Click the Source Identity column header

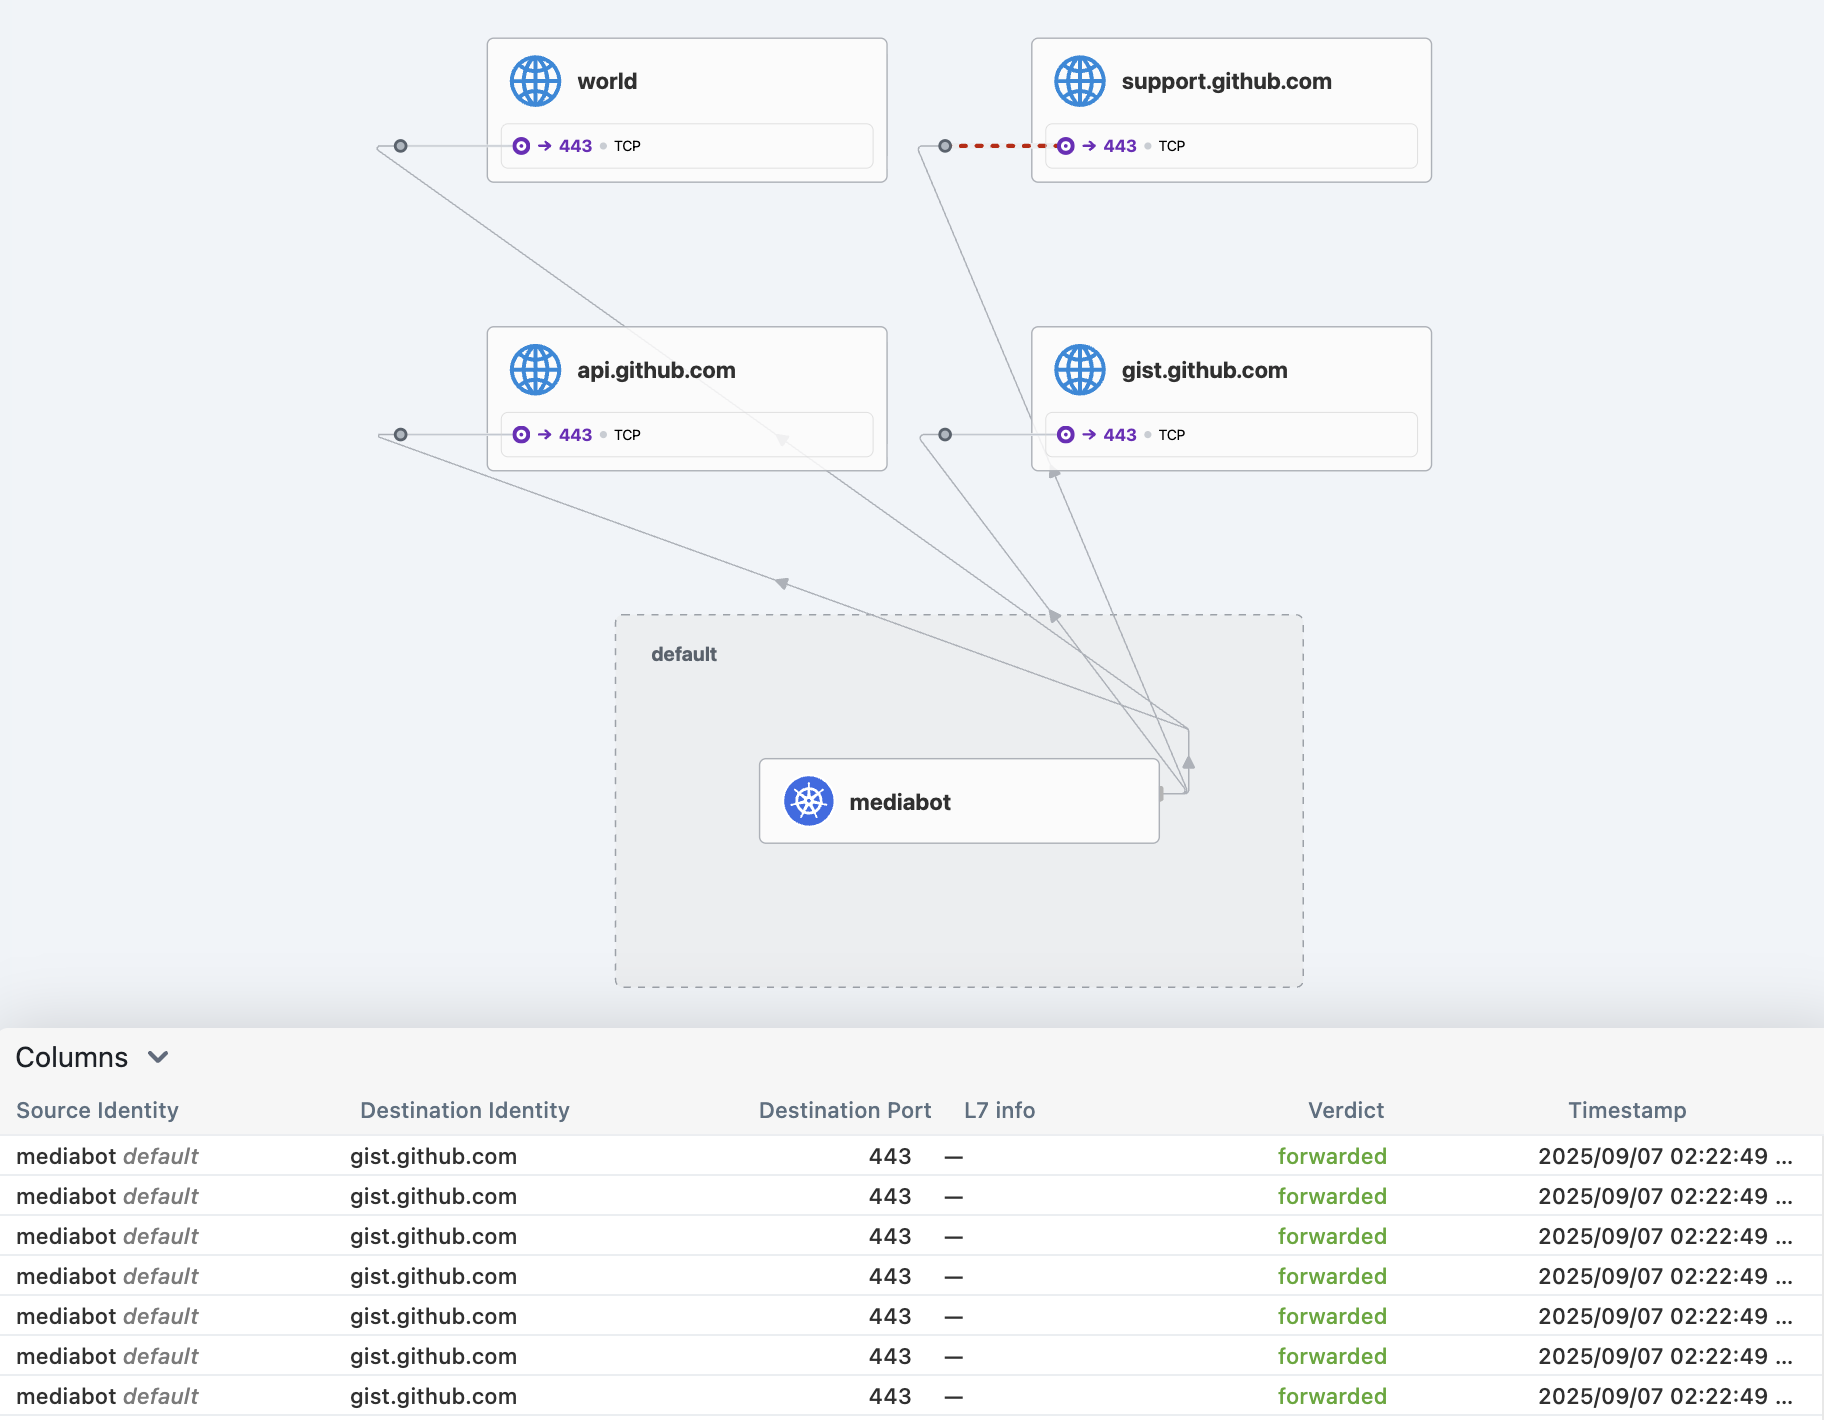[97, 1110]
